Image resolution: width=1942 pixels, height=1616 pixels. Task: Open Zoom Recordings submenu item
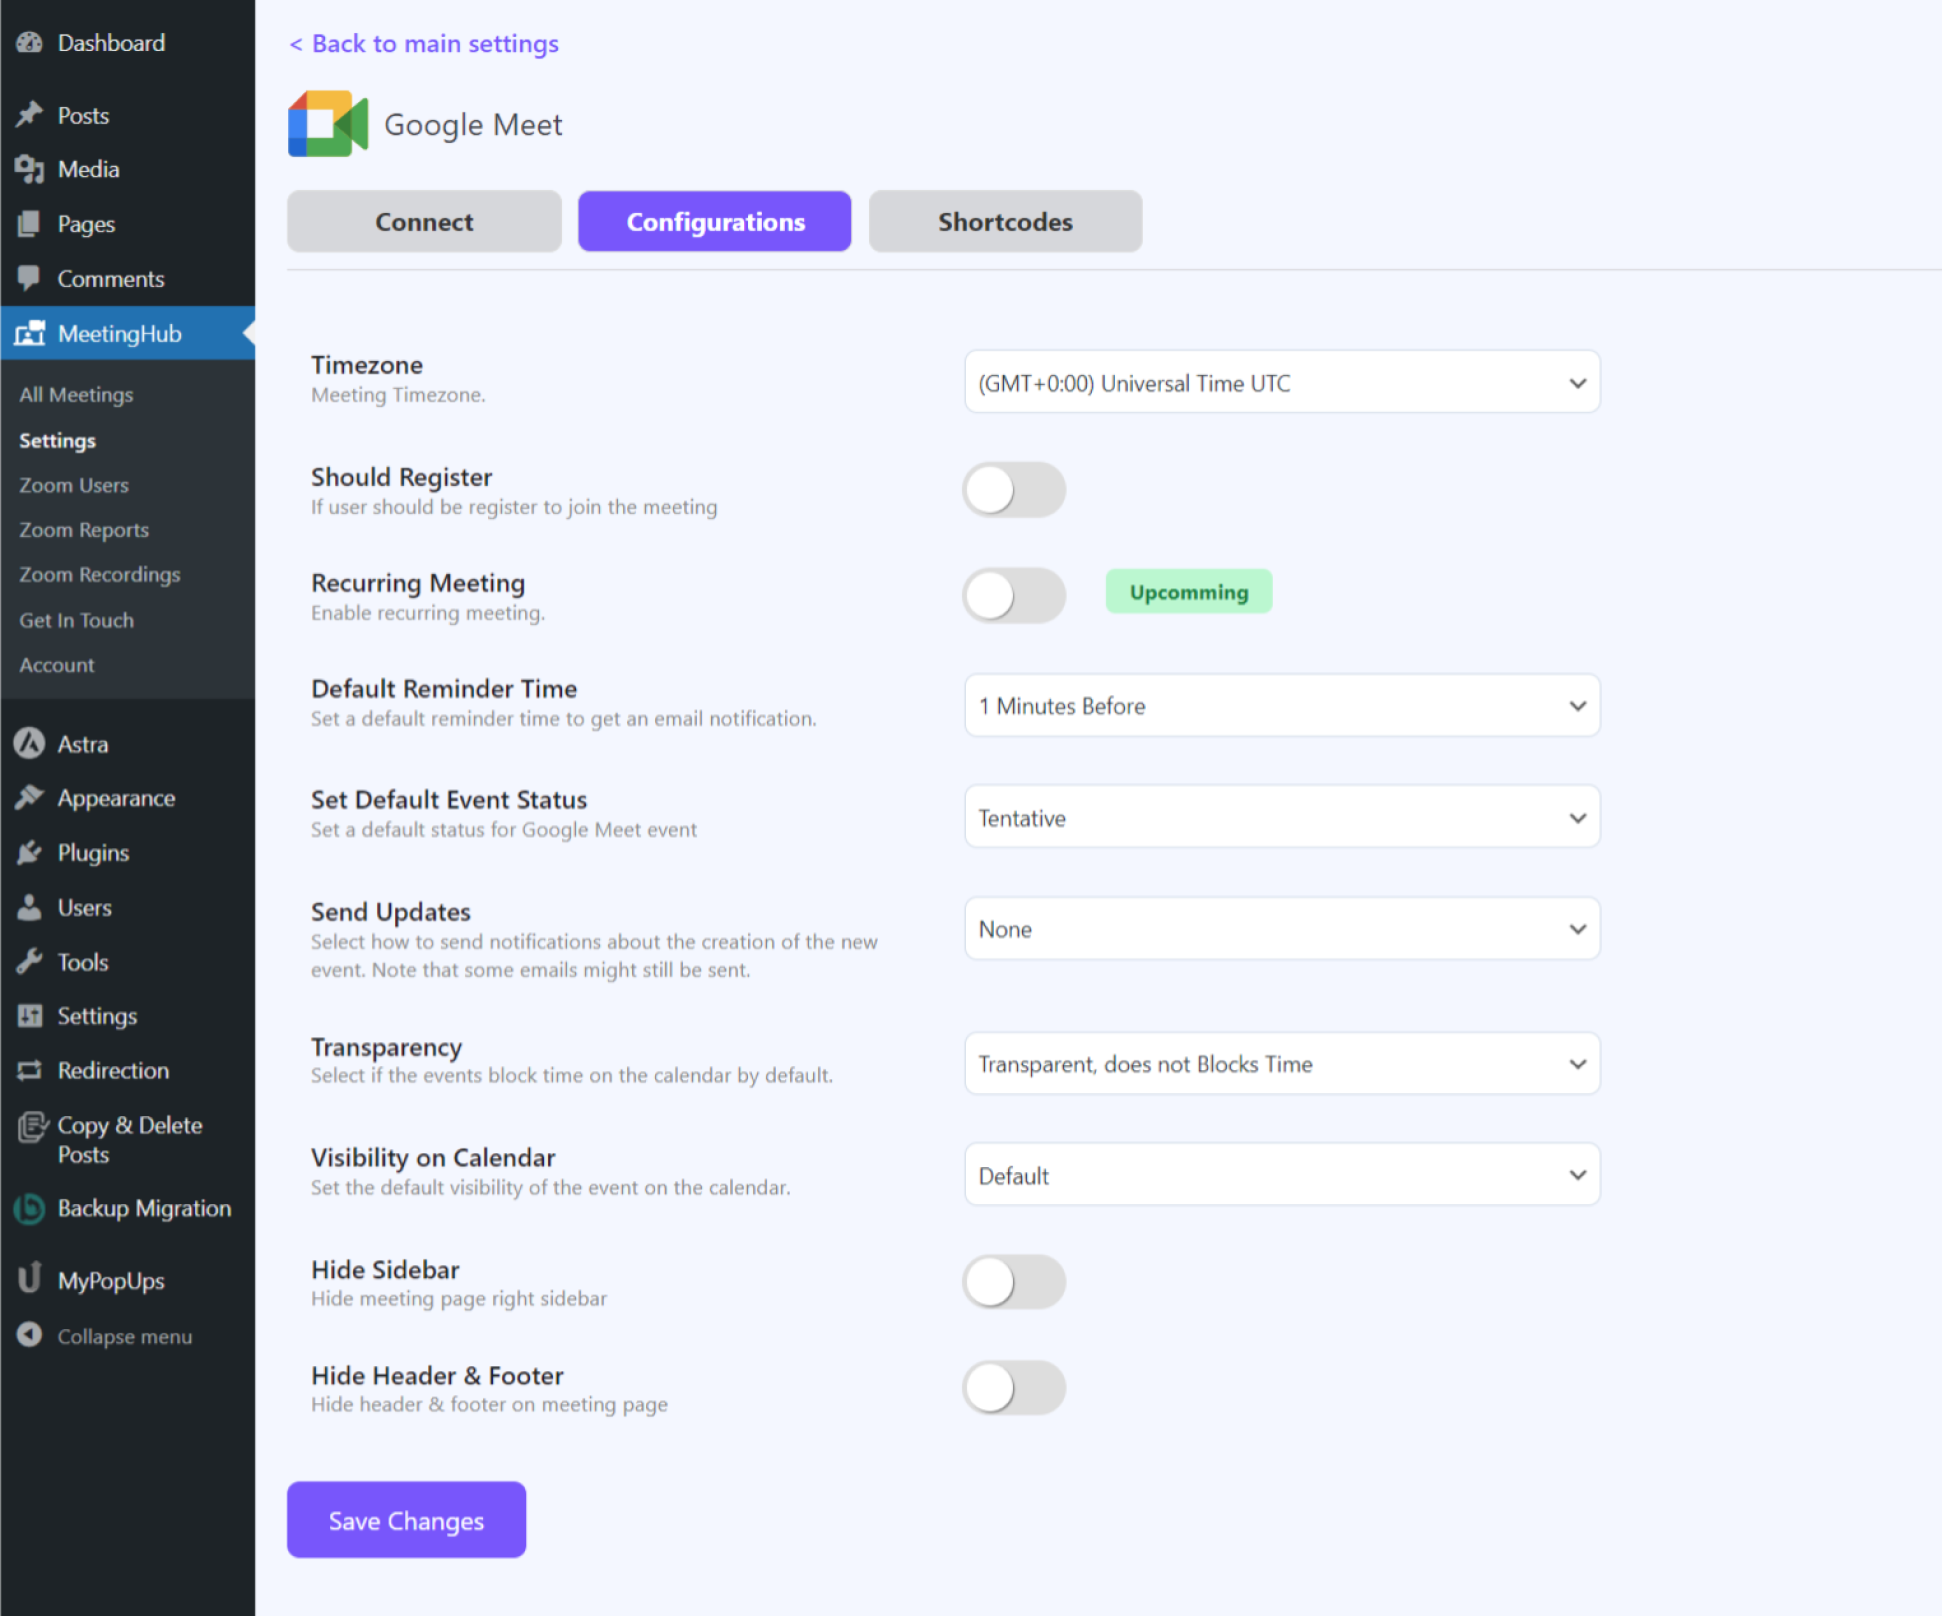coord(100,575)
